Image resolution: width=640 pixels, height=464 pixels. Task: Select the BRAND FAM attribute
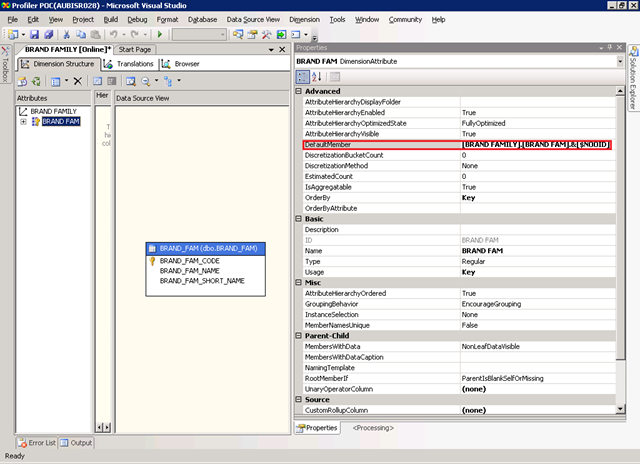coord(61,122)
